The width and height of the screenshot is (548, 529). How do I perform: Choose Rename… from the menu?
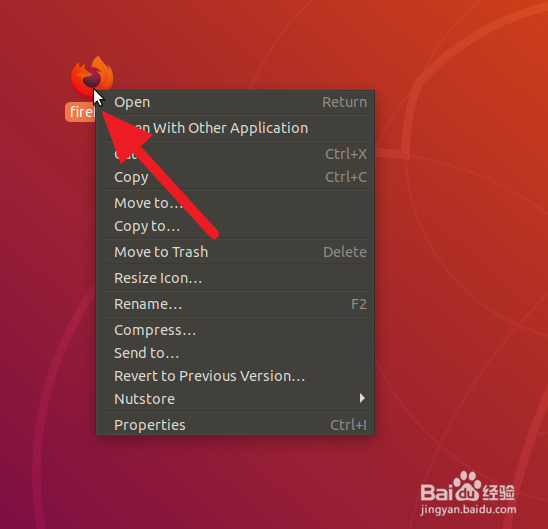(x=235, y=304)
